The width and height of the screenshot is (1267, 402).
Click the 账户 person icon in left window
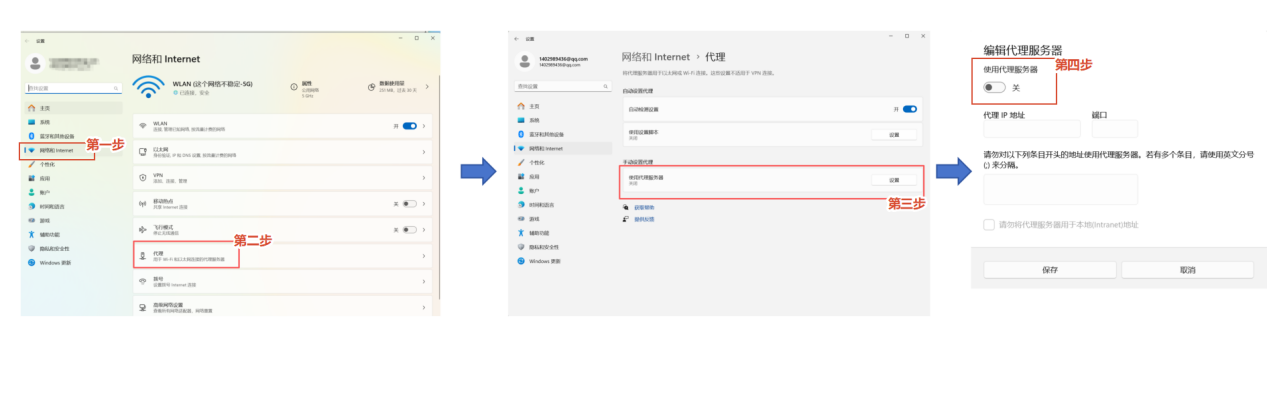pos(32,192)
